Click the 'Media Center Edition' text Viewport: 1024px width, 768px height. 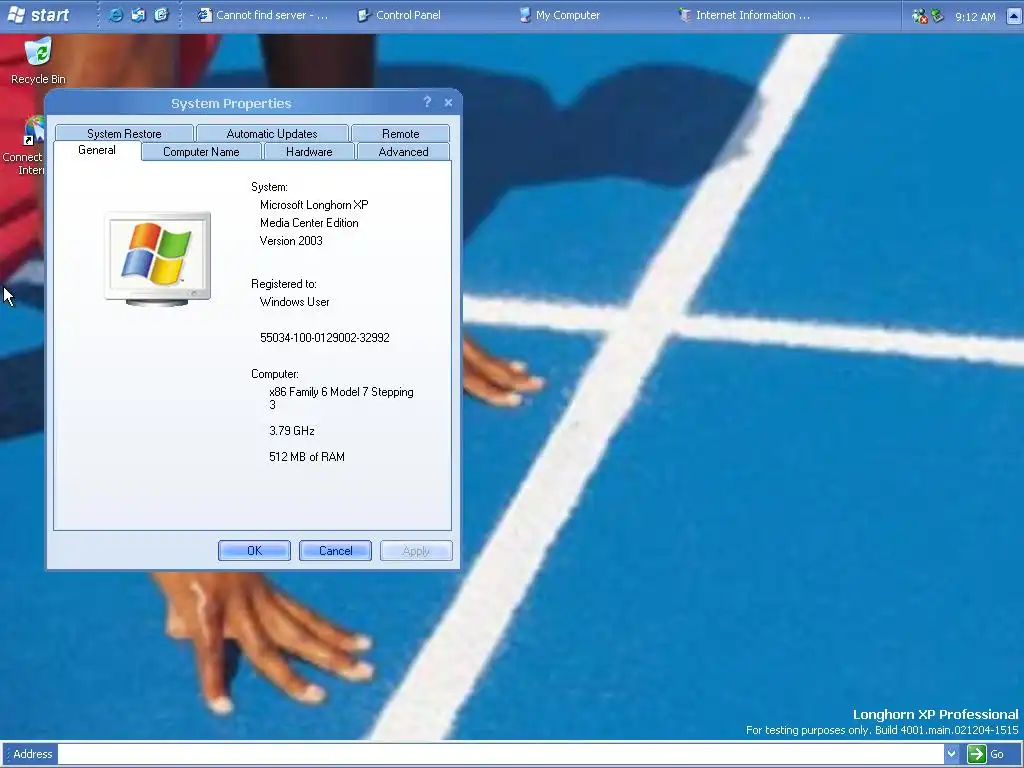pos(309,223)
